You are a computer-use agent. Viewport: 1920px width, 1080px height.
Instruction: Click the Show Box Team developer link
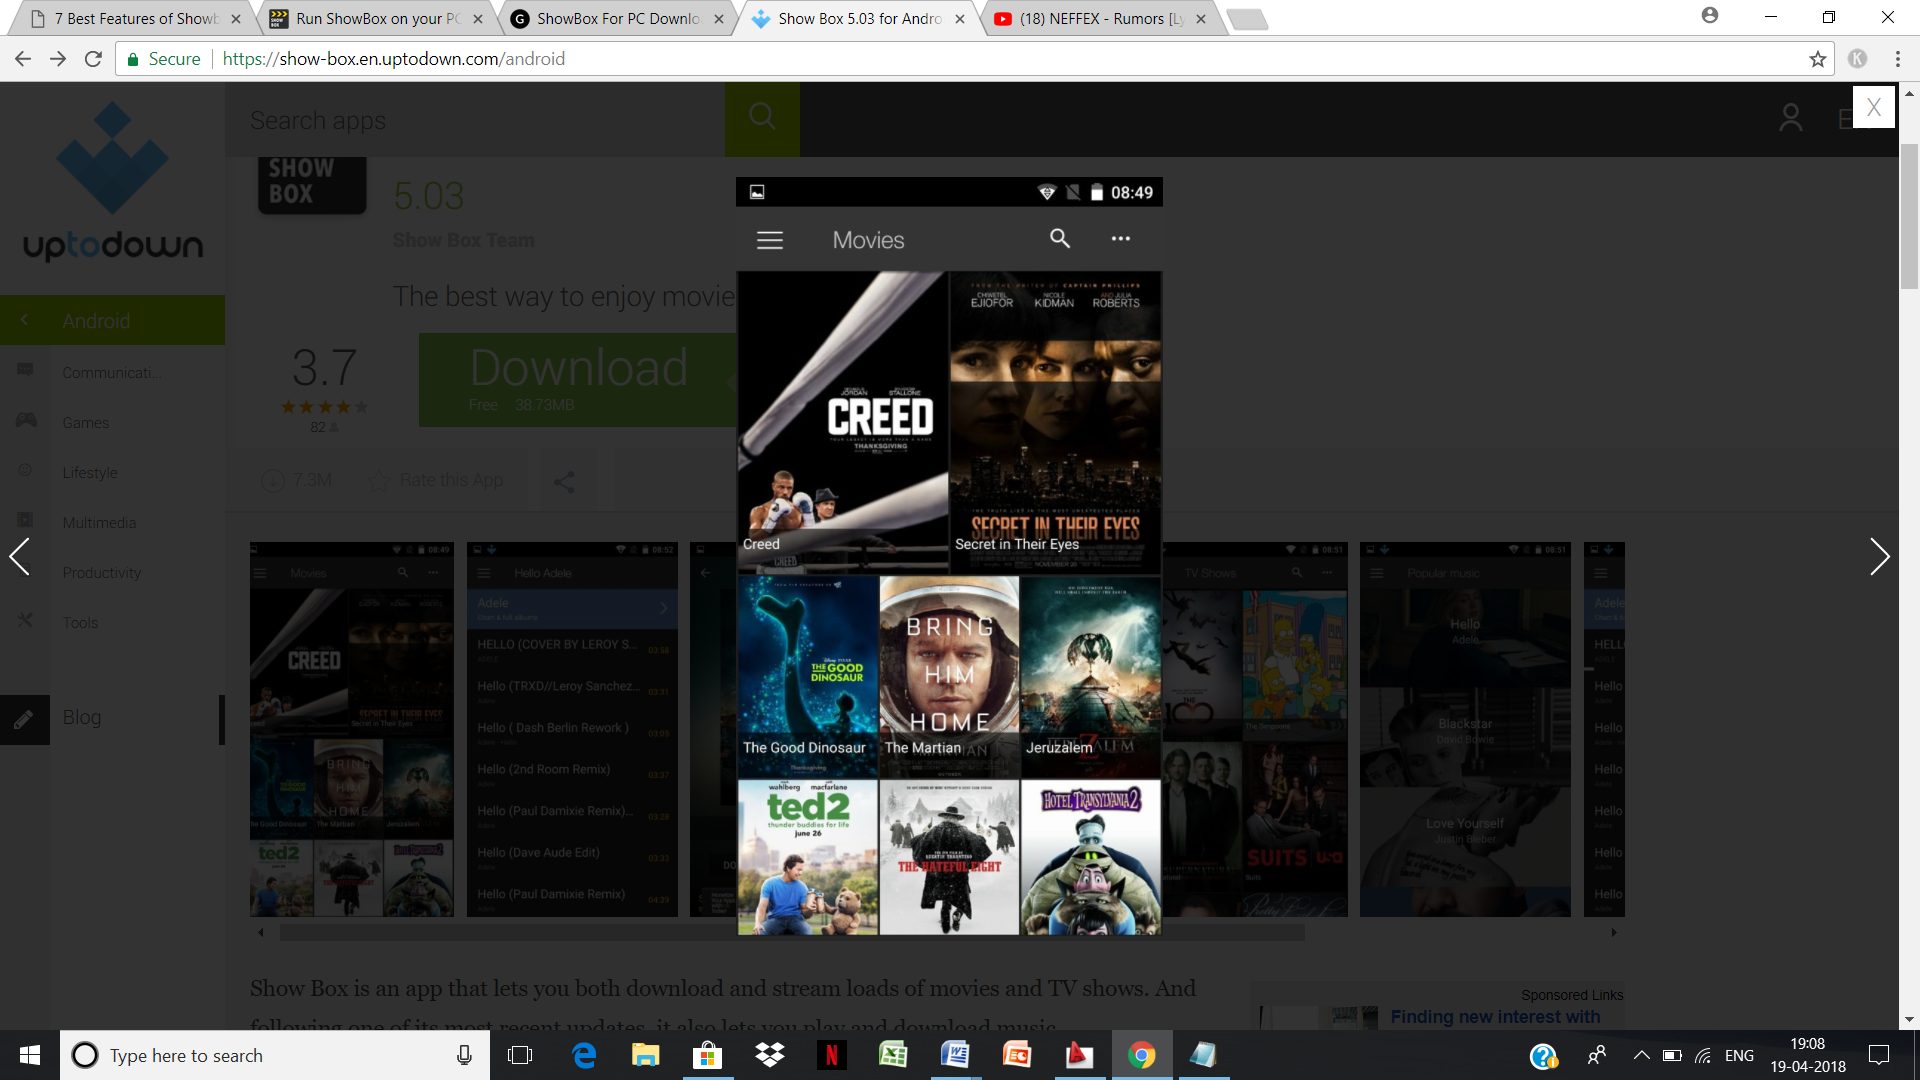click(x=463, y=240)
